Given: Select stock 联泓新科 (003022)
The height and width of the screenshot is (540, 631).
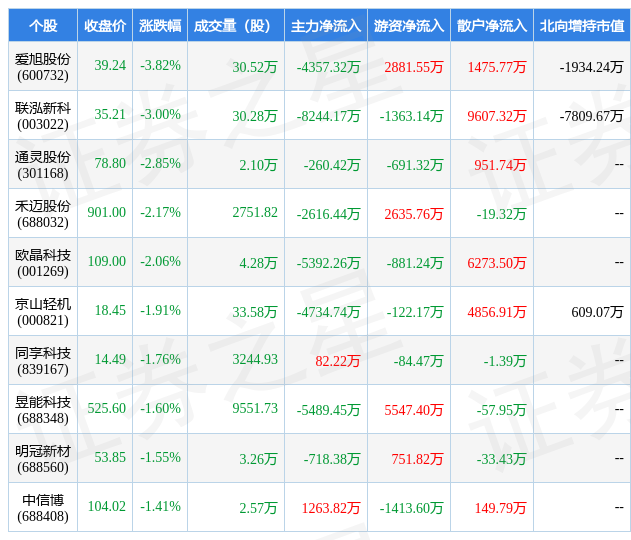Looking at the screenshot, I should click(x=43, y=116).
